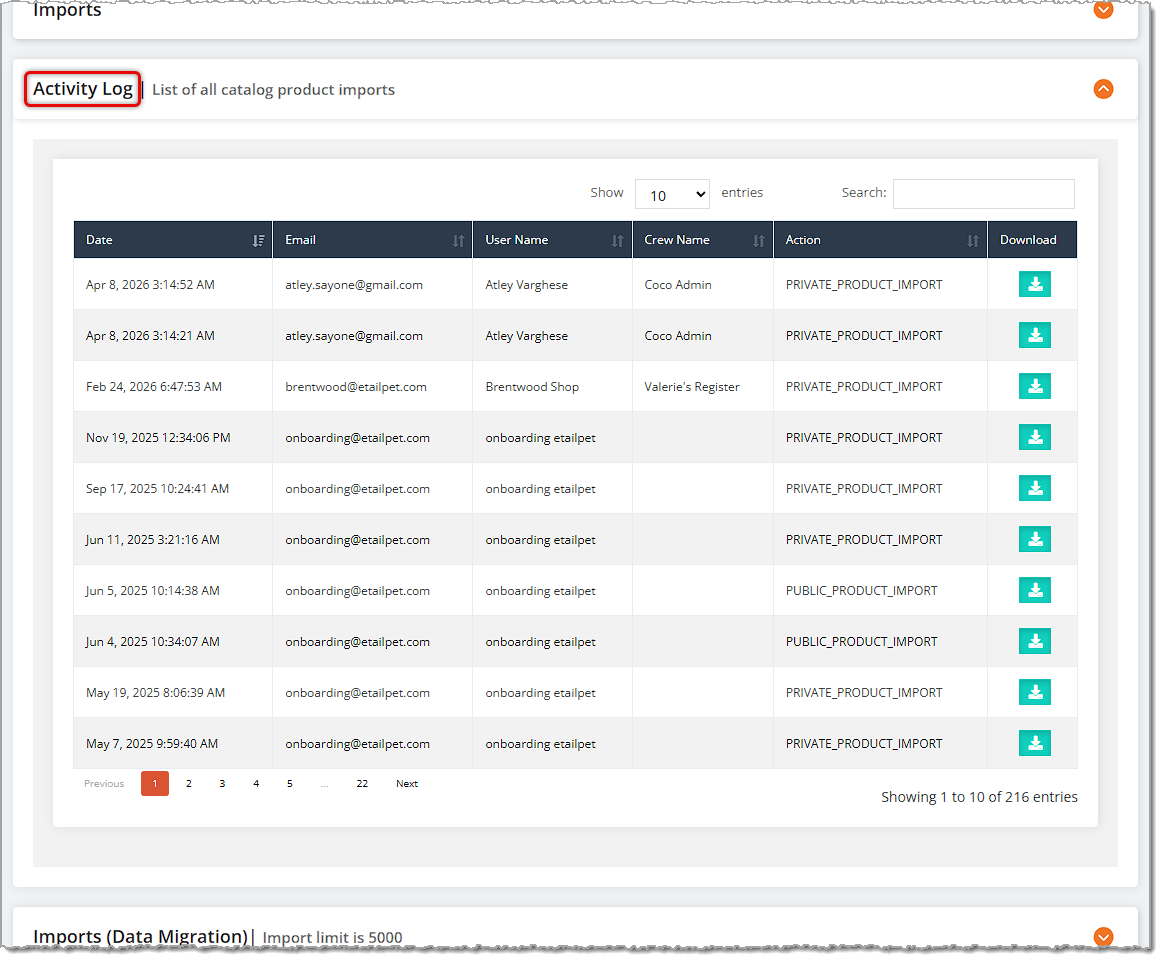Screen dimensions: 1162x961
Task: Sort the table by Crew Name column
Action: pyautogui.click(x=703, y=240)
